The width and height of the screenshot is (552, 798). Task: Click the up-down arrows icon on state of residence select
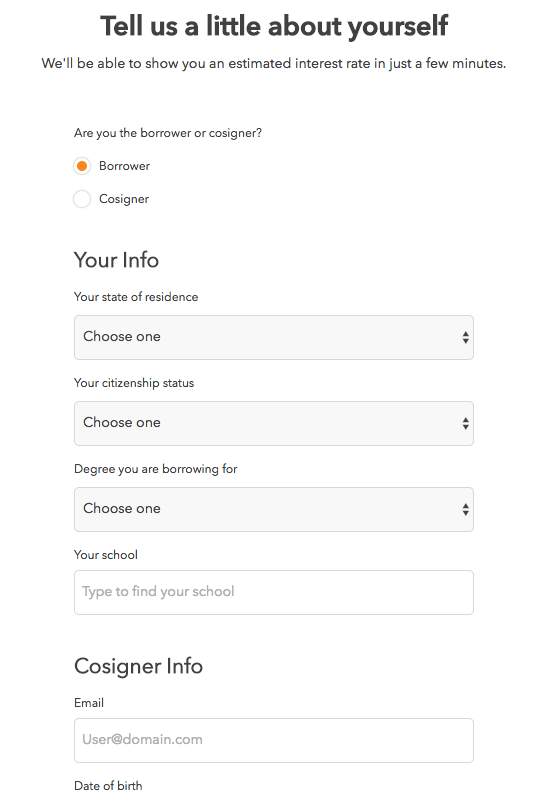[466, 337]
